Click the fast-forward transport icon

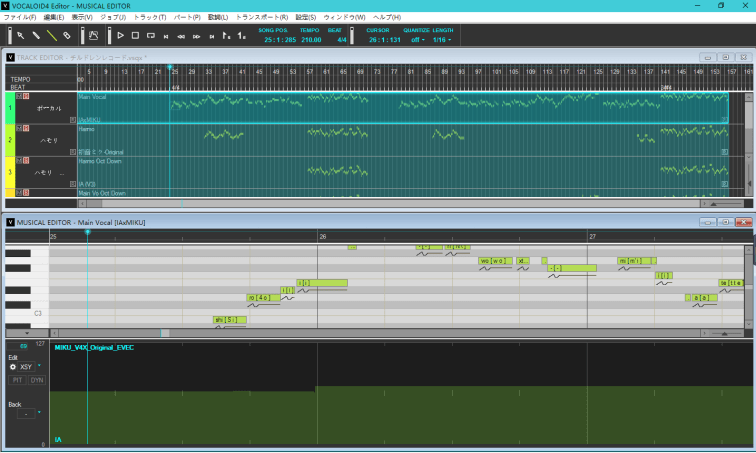point(196,35)
